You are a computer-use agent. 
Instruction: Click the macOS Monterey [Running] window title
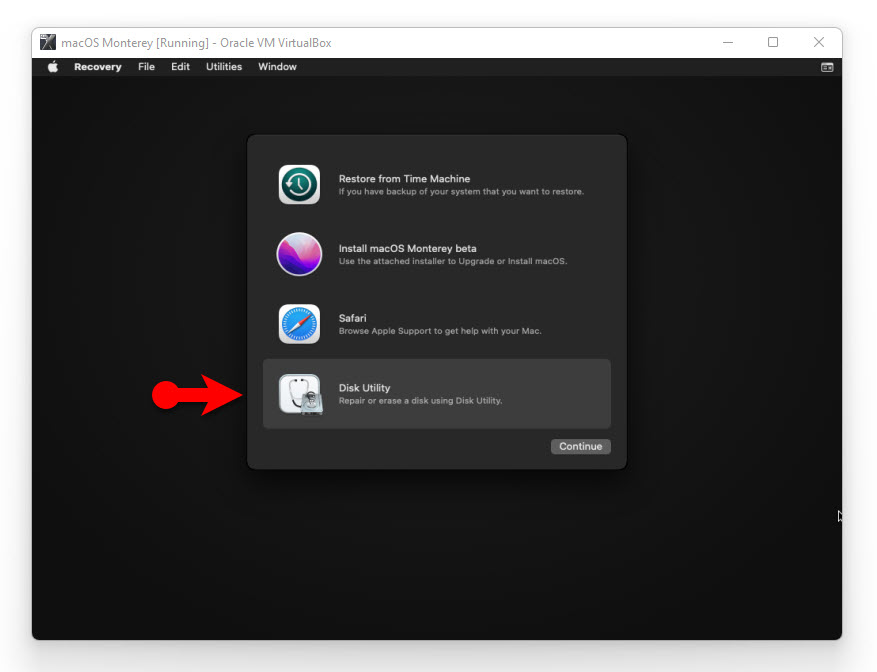pyautogui.click(x=196, y=43)
